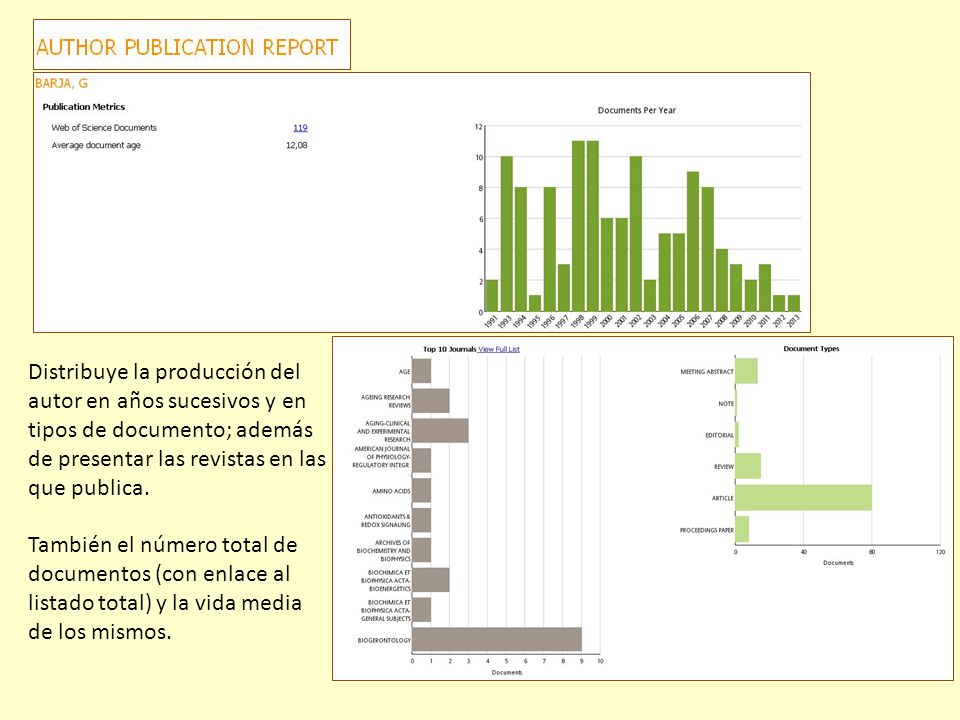Select the Documents Per Year chart title
Image resolution: width=960 pixels, height=720 pixels.
(637, 110)
